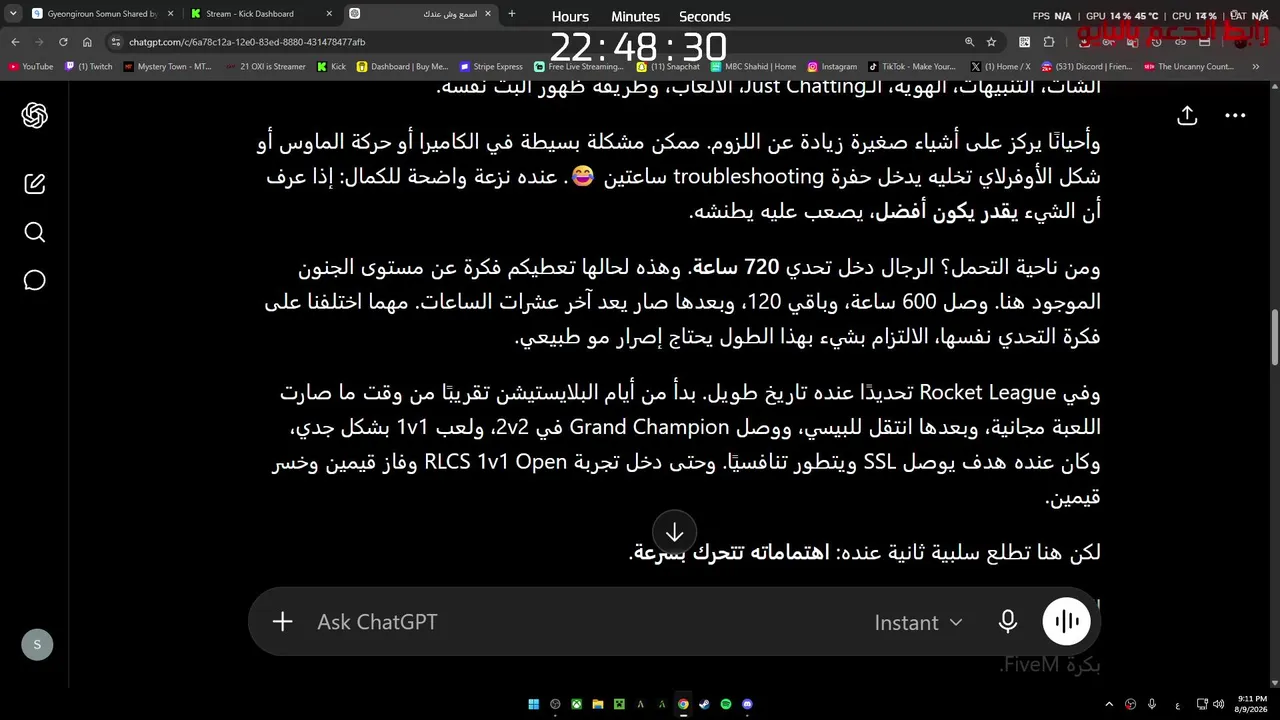The image size is (1280, 720).
Task: Open search chats magnifier in sidebar
Action: click(x=35, y=233)
